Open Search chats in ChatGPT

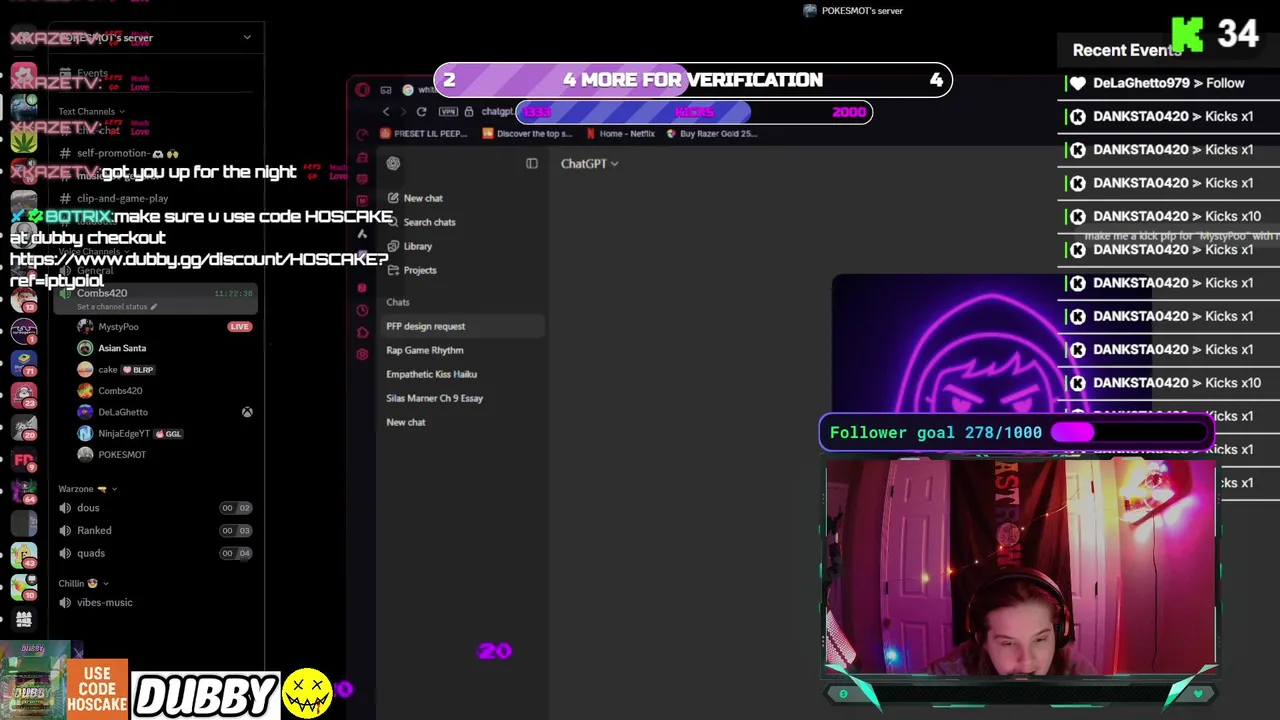(421, 222)
